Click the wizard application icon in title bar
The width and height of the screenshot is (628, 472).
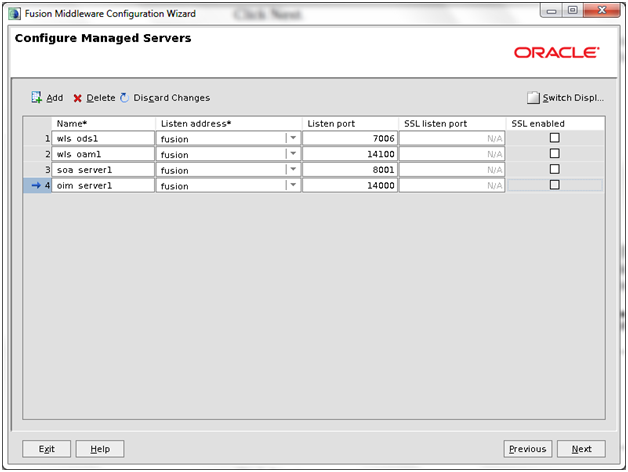pyautogui.click(x=14, y=14)
